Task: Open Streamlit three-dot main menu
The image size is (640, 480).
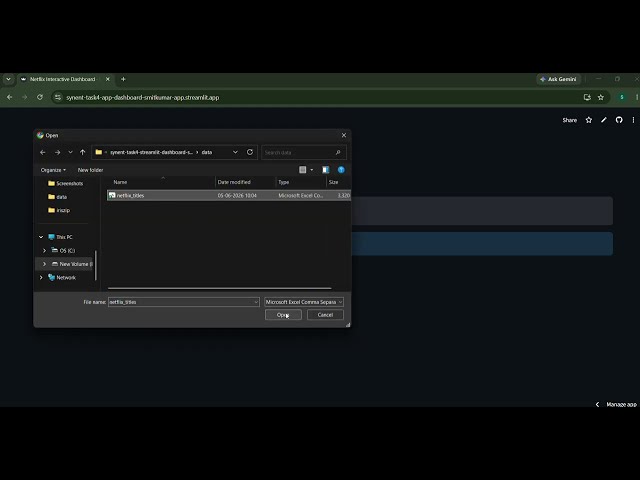Action: click(633, 120)
